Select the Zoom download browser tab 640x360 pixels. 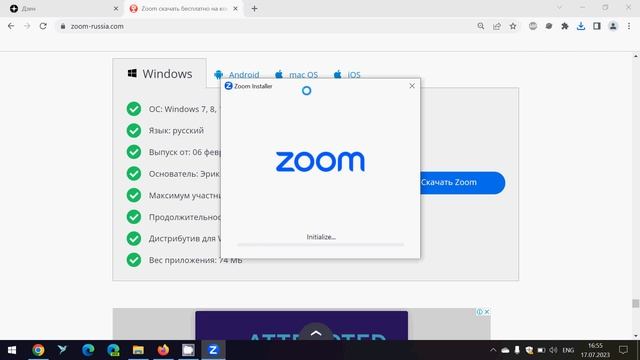point(184,9)
